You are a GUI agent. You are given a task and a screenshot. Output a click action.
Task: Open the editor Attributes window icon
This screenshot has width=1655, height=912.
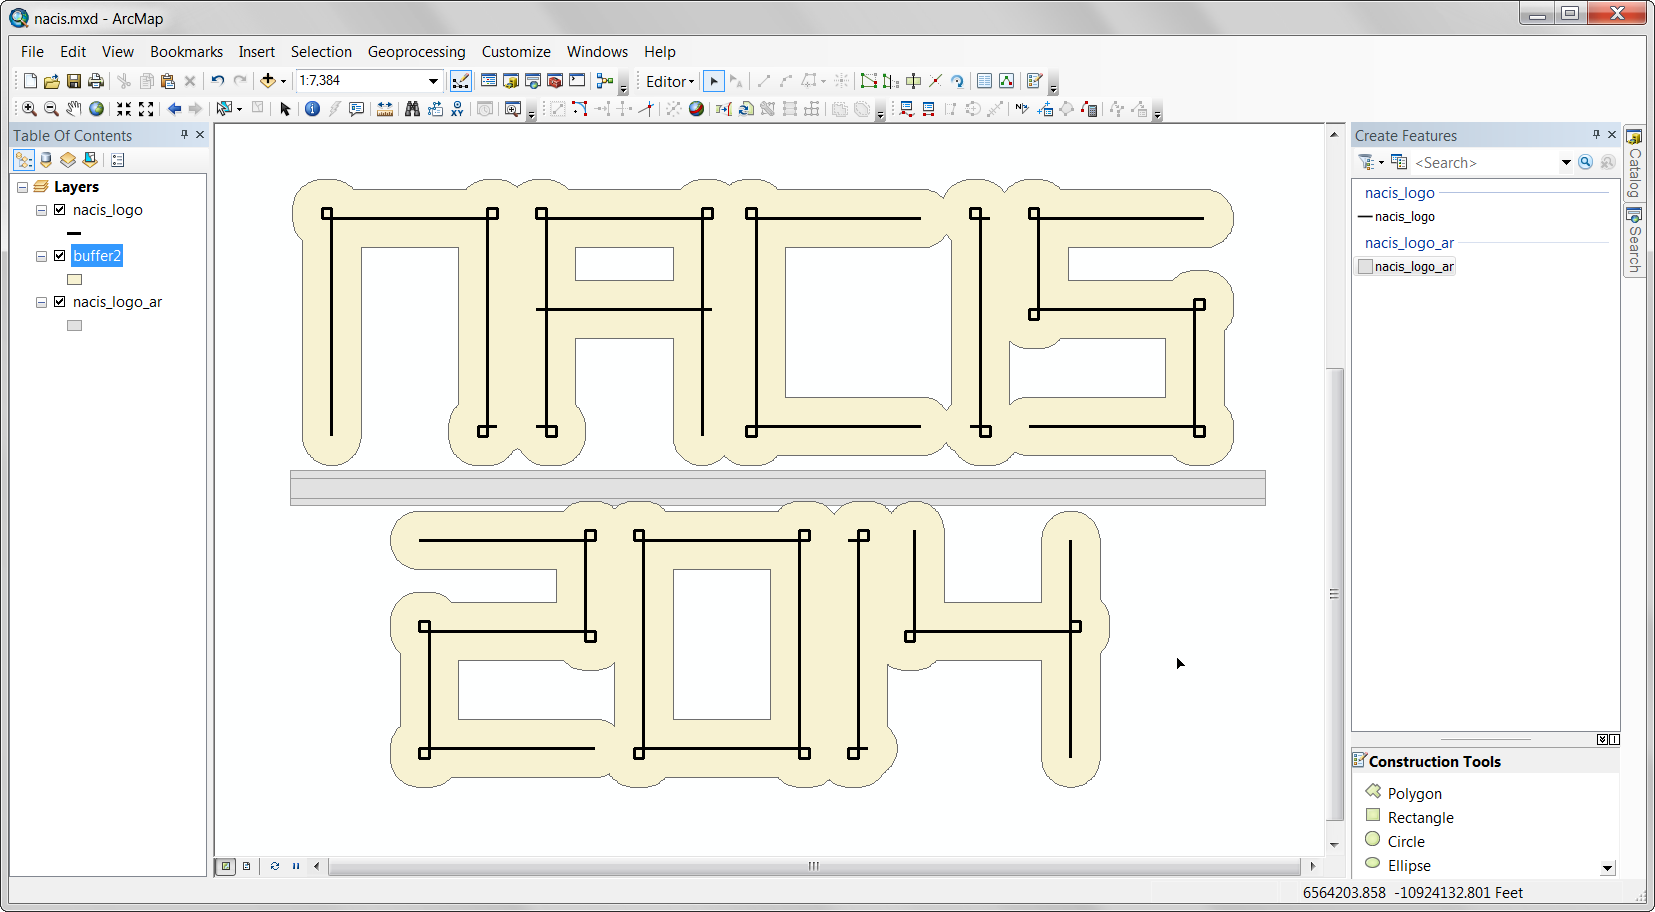(984, 81)
